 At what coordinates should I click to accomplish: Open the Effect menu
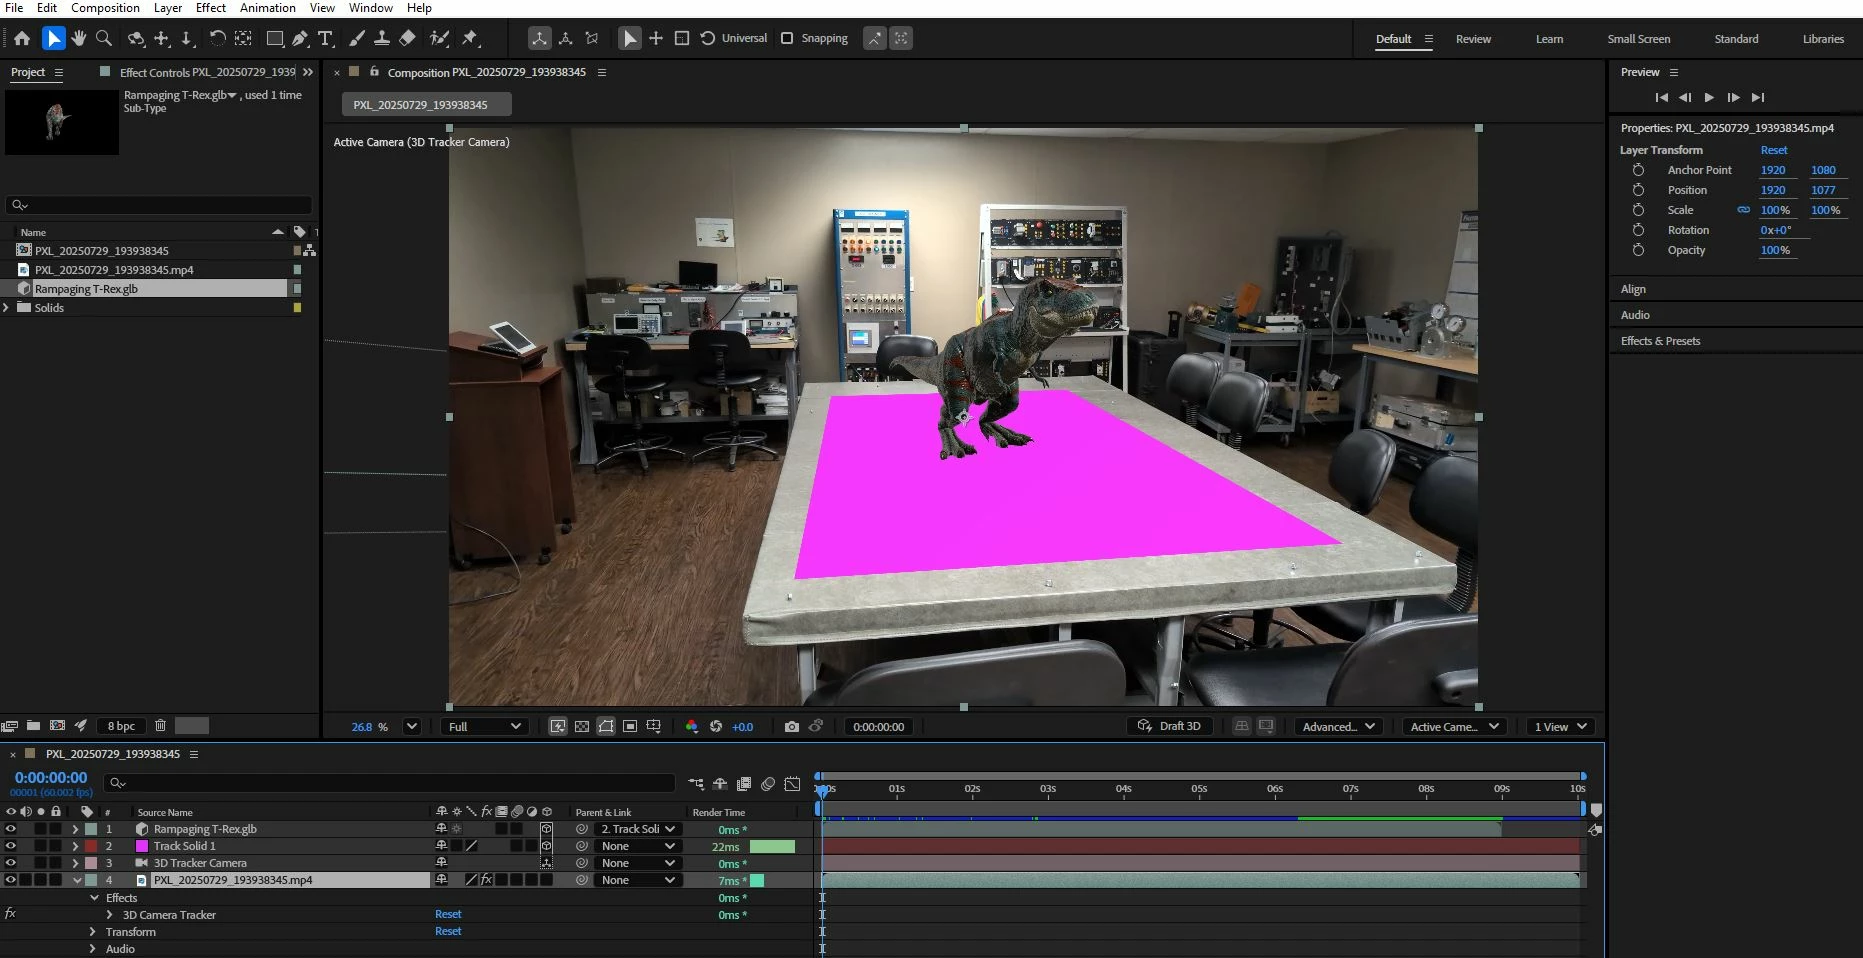[x=211, y=8]
